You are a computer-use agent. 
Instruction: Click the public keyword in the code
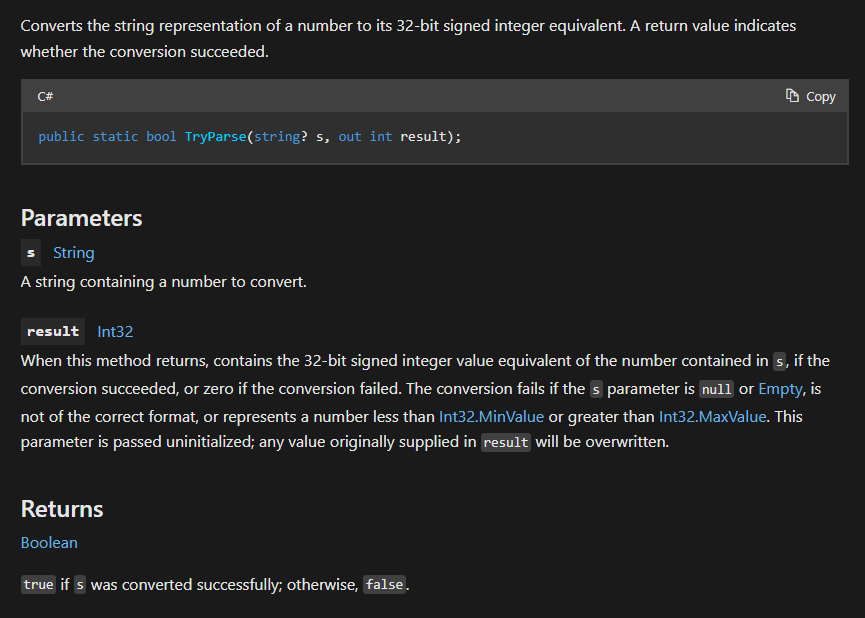pos(61,137)
